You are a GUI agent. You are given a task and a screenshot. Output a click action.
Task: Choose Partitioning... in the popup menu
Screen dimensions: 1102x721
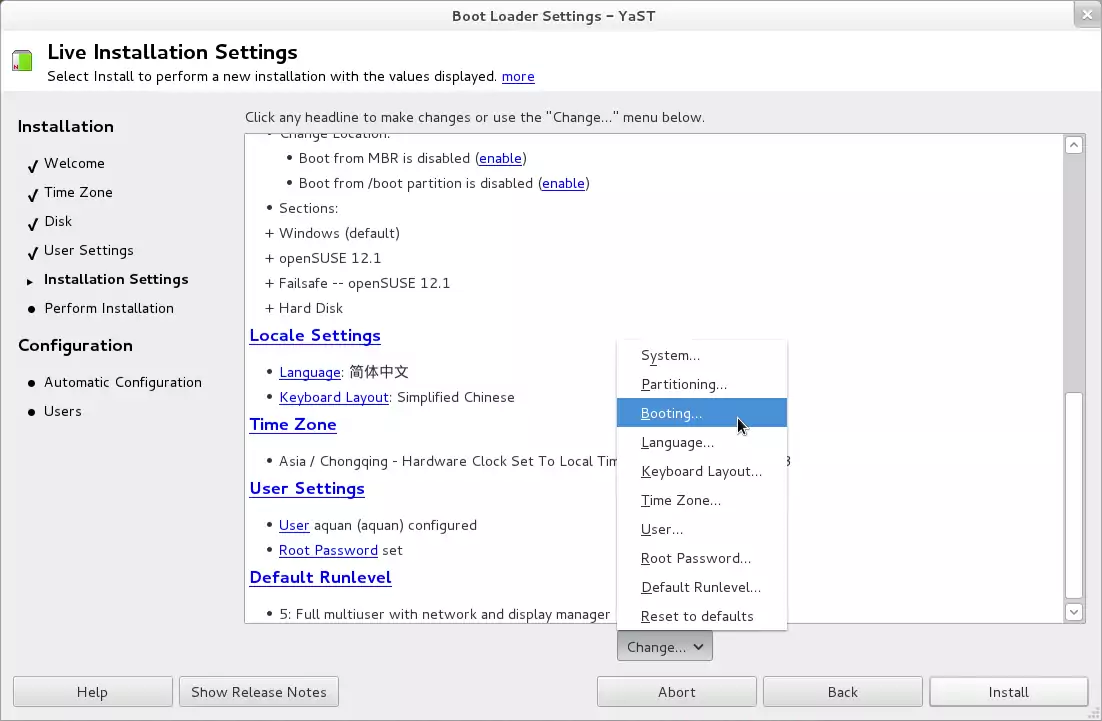[x=683, y=384]
